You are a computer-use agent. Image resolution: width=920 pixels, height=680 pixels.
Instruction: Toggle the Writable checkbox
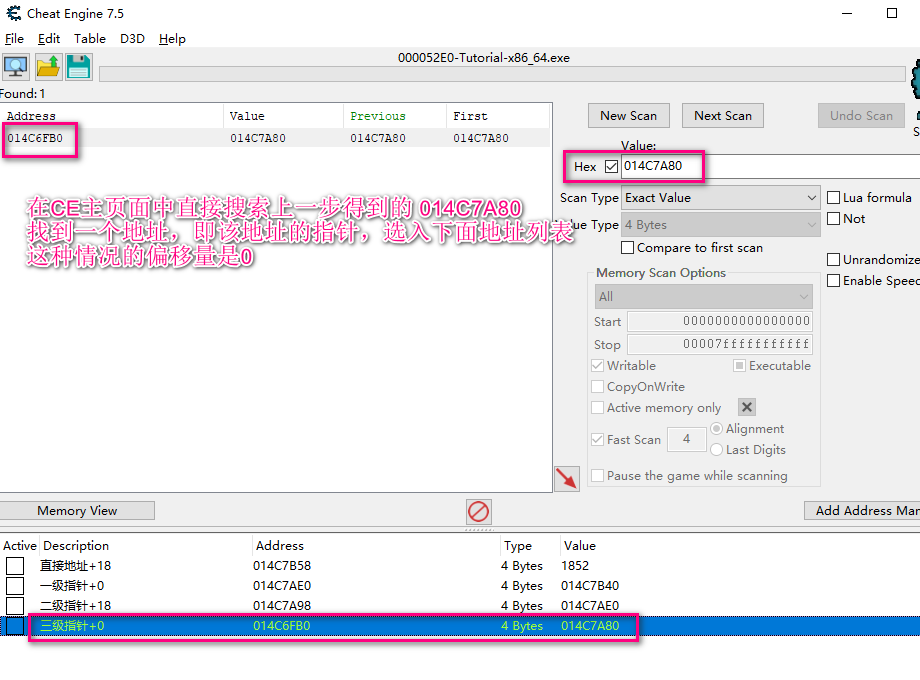(x=597, y=366)
